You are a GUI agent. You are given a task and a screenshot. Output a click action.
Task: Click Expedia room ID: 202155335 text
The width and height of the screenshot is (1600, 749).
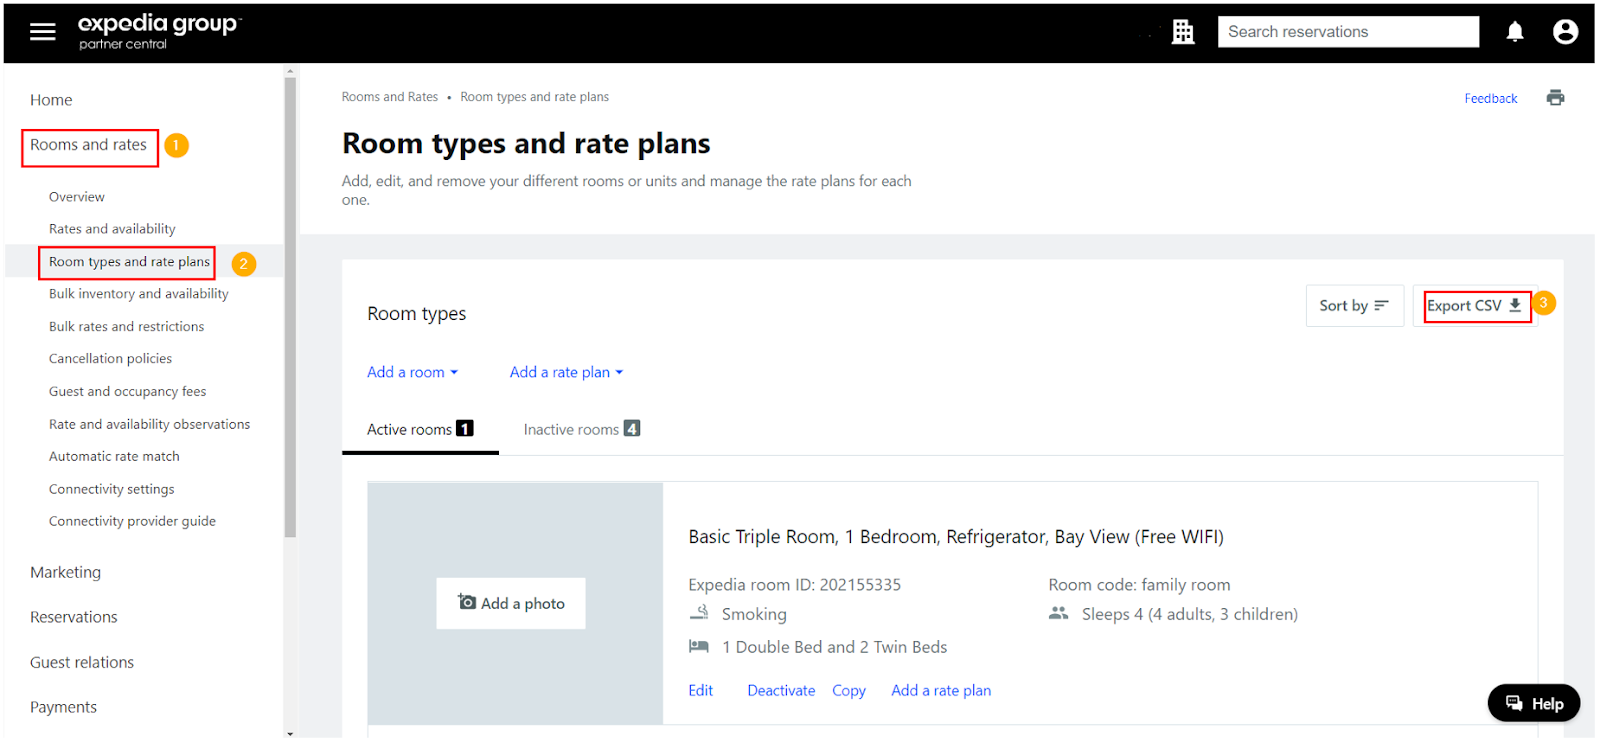click(794, 585)
